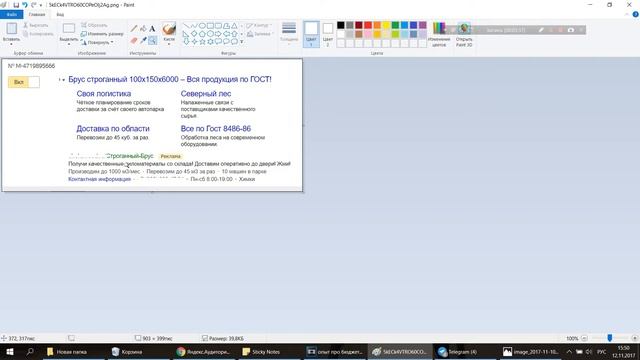640x360 pixels.
Task: Select the Color picker eyedropper tool
Action: click(x=143, y=40)
